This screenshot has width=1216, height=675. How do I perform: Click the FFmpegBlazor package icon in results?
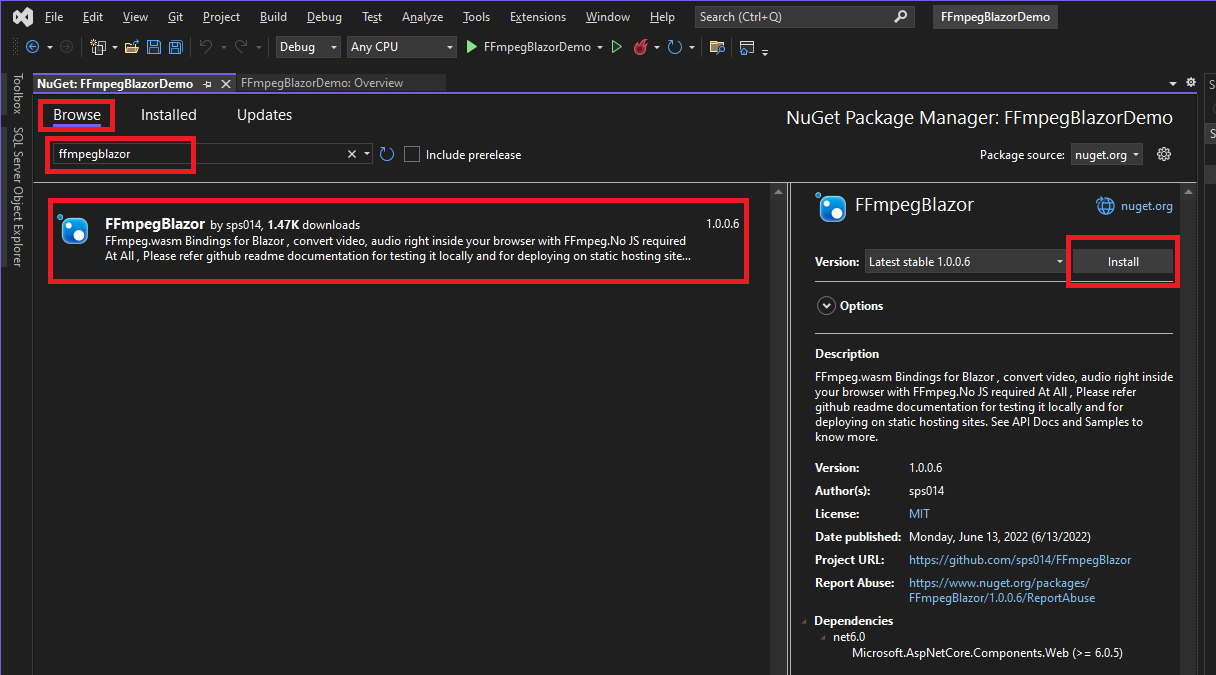74,229
